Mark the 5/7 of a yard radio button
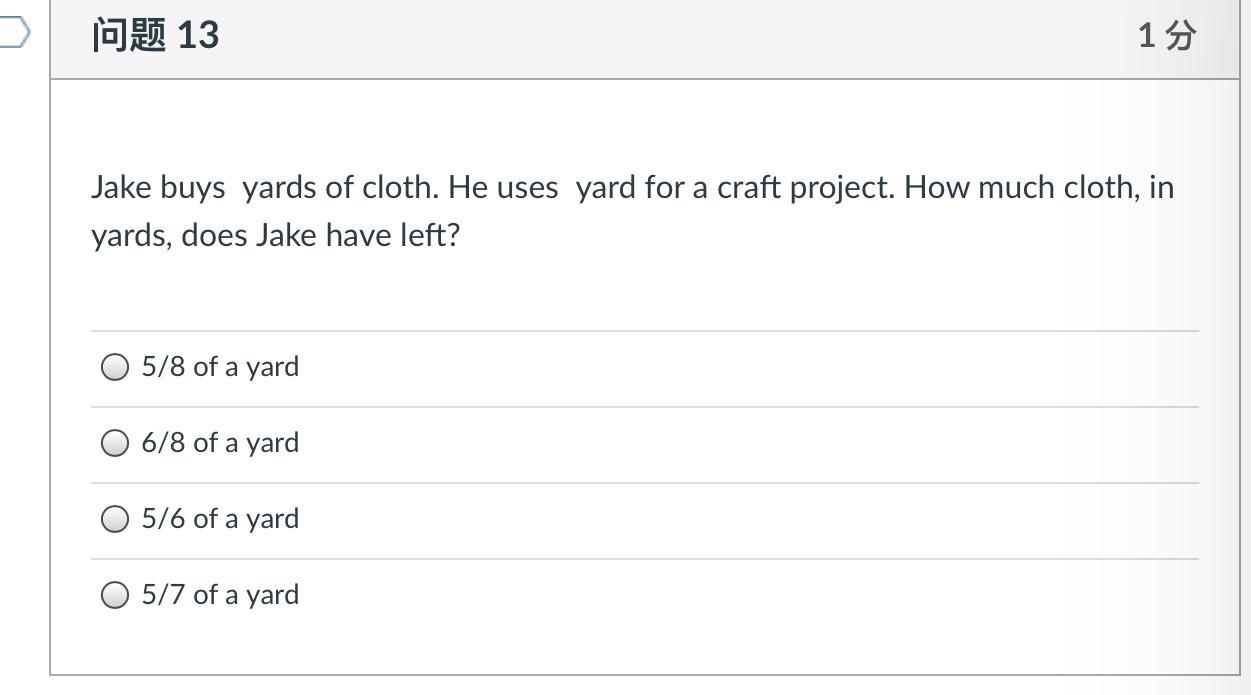 tap(115, 595)
